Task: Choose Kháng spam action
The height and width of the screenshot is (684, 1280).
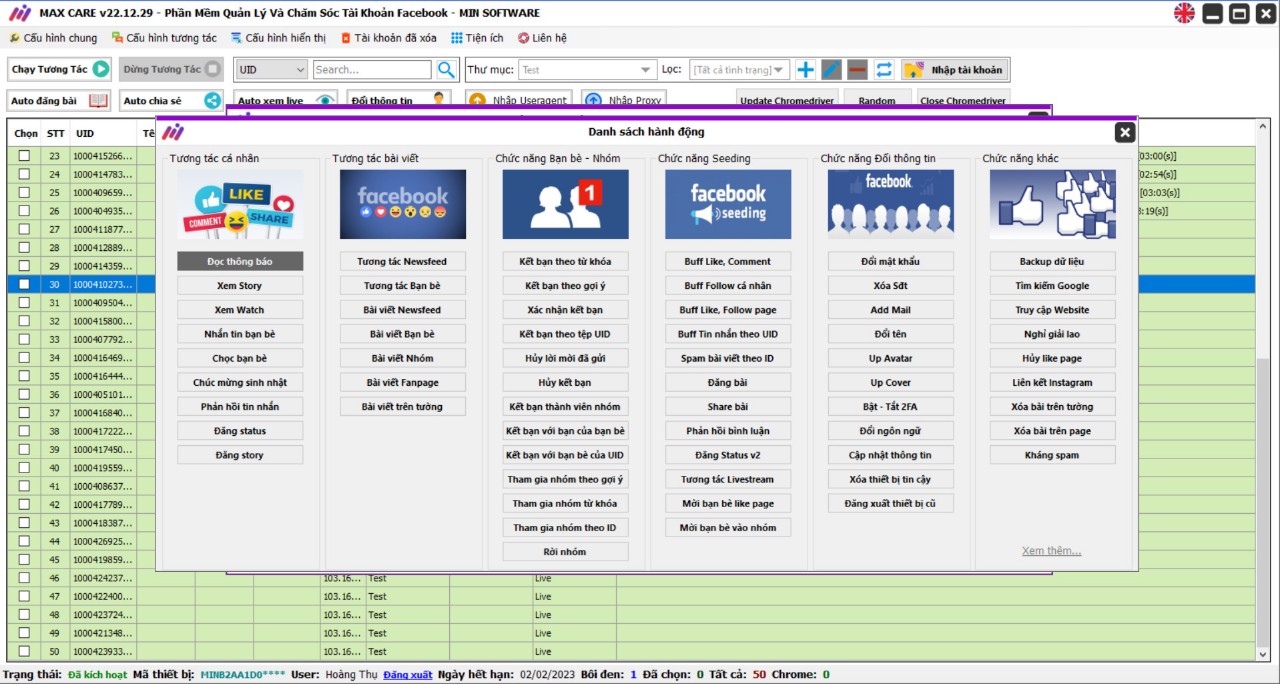Action: coord(1053,454)
